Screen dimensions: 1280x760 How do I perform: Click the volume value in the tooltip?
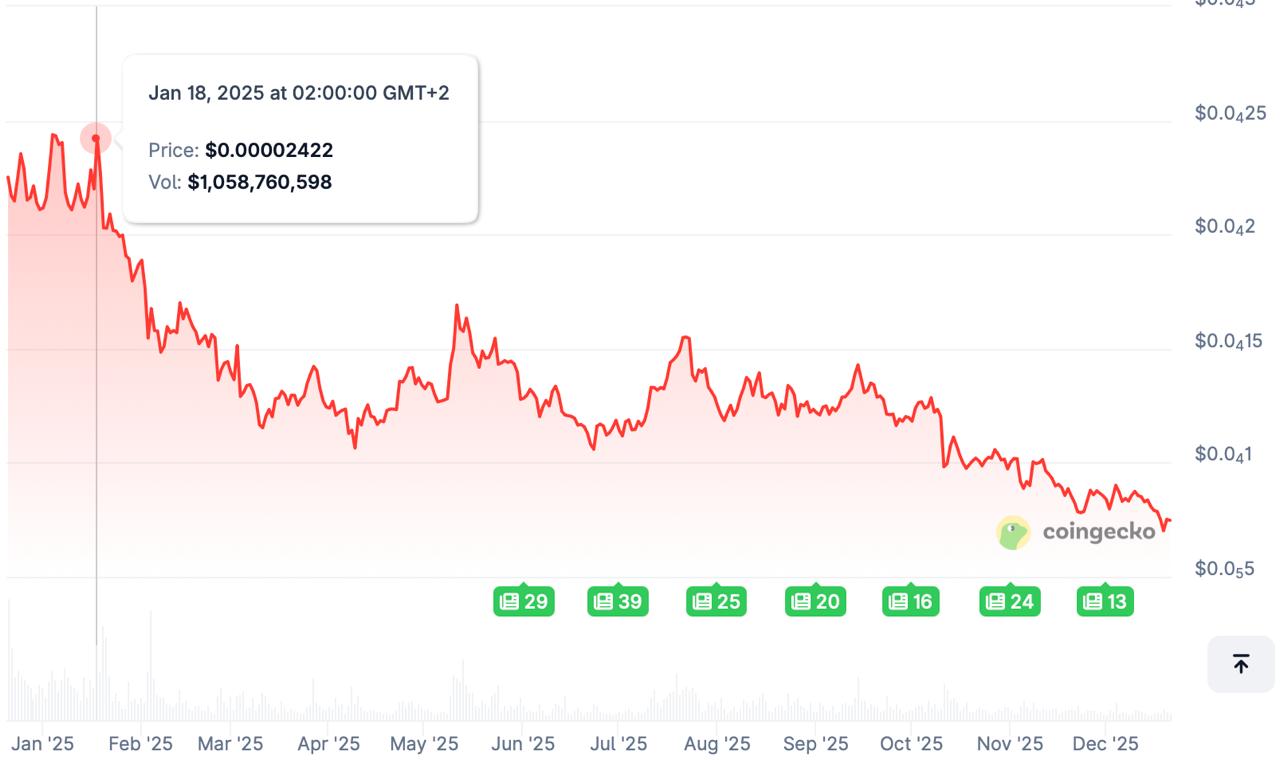point(260,182)
